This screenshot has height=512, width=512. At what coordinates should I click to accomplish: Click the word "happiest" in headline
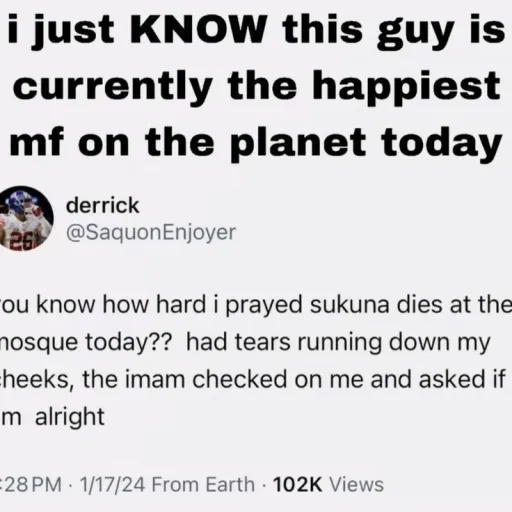406,85
